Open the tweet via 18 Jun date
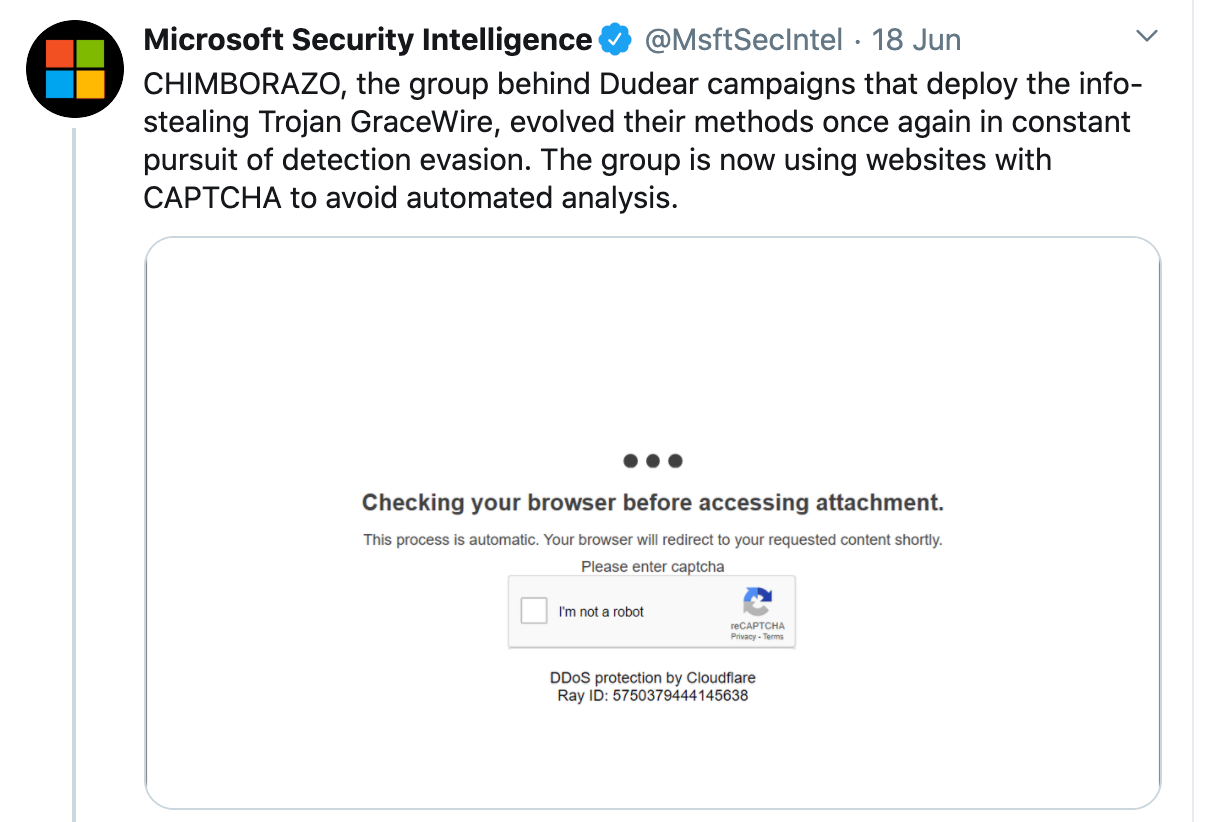The image size is (1222, 822). 916,40
